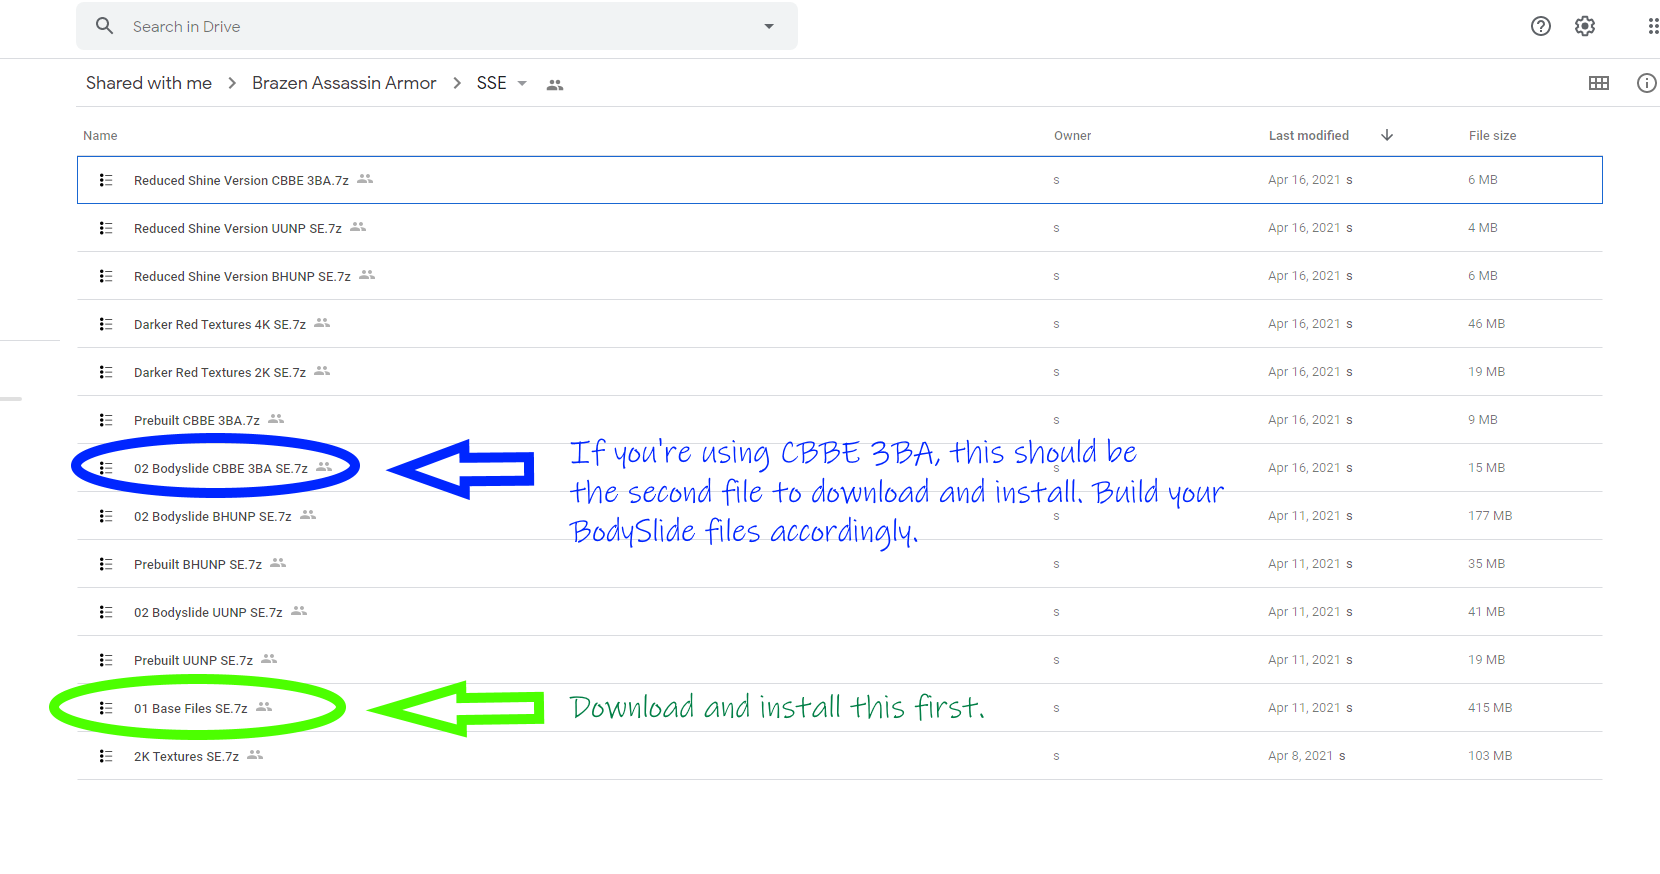Click Apr 8, 2021 date of 2K Textures
The height and width of the screenshot is (874, 1660).
(x=1301, y=756)
